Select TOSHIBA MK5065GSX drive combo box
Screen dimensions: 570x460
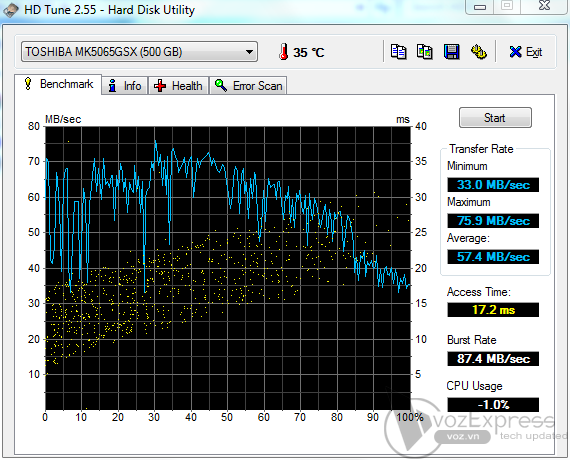click(139, 52)
